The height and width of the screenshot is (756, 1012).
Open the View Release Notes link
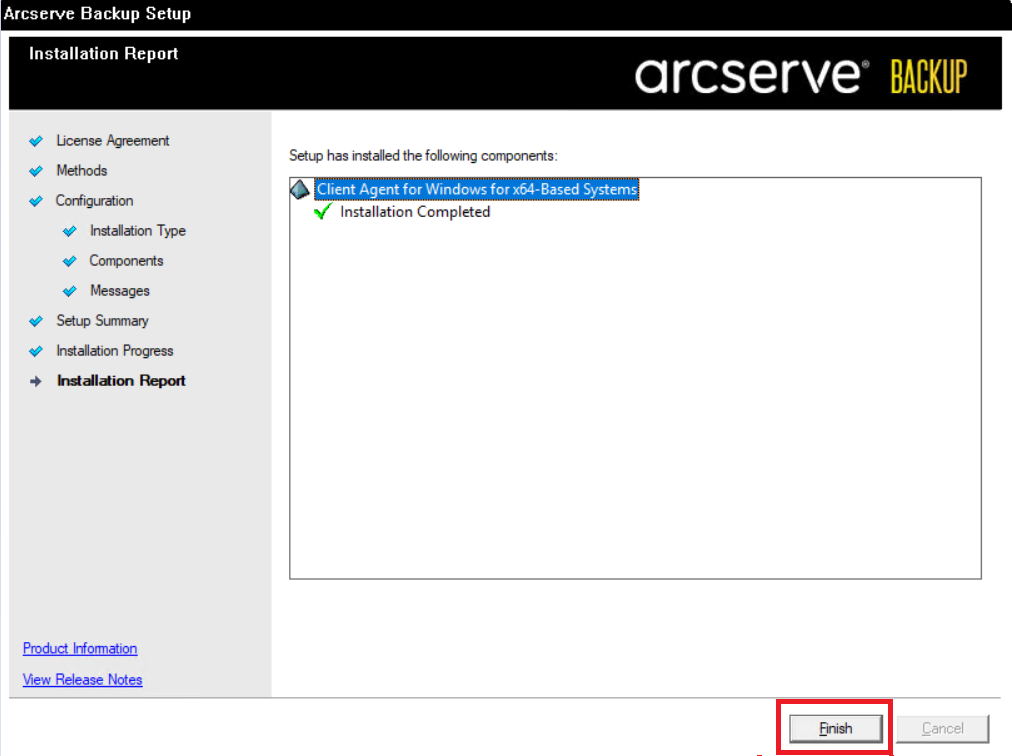pos(83,679)
